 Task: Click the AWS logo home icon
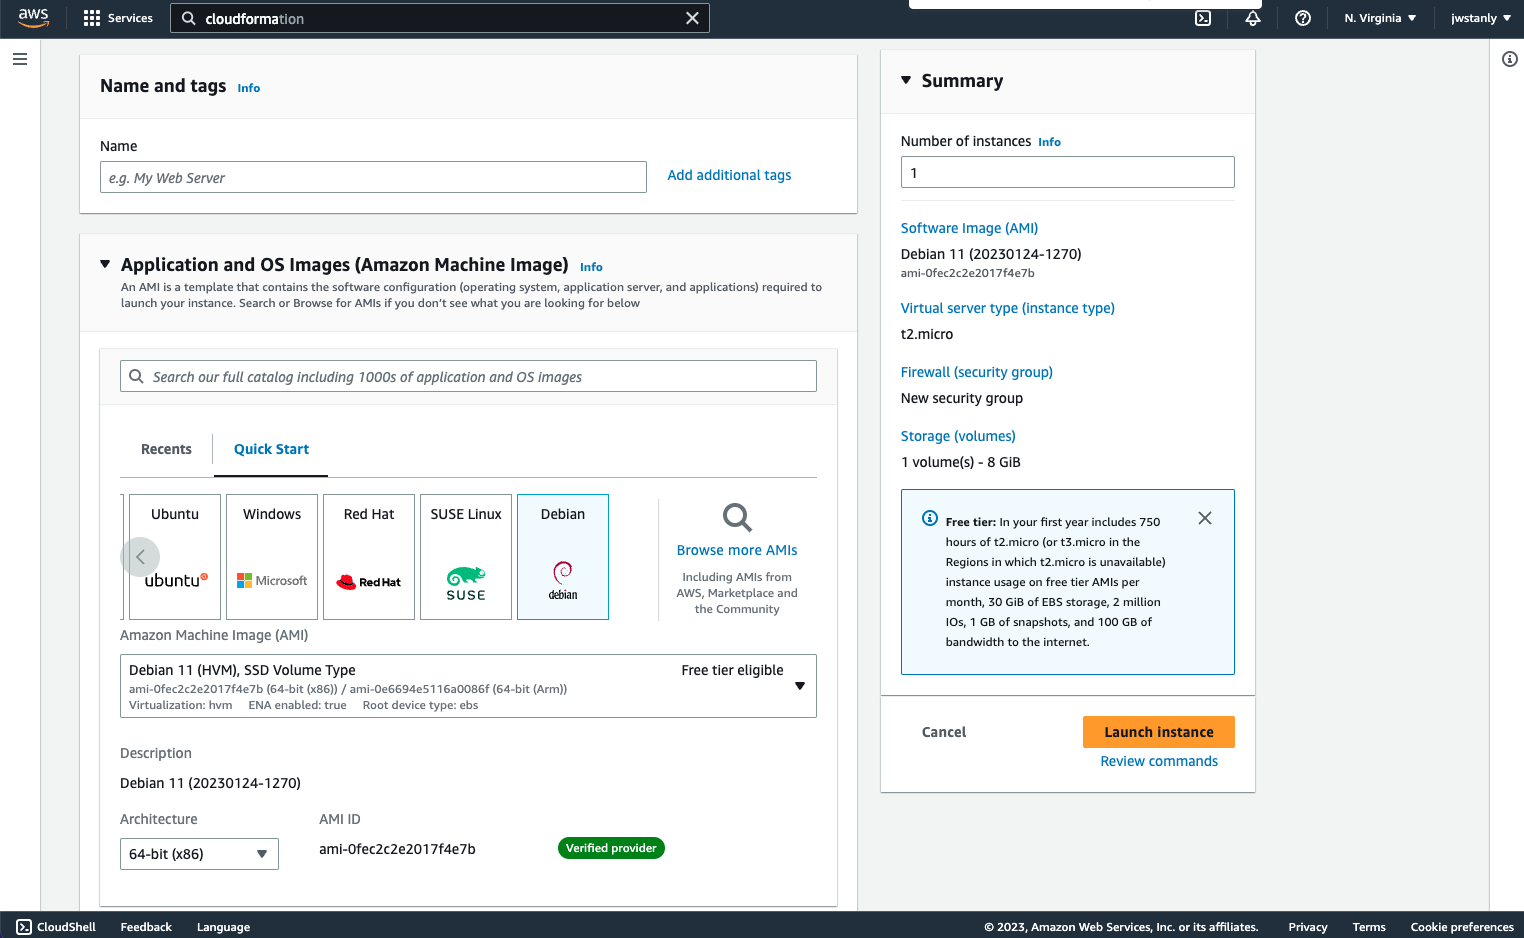33,18
